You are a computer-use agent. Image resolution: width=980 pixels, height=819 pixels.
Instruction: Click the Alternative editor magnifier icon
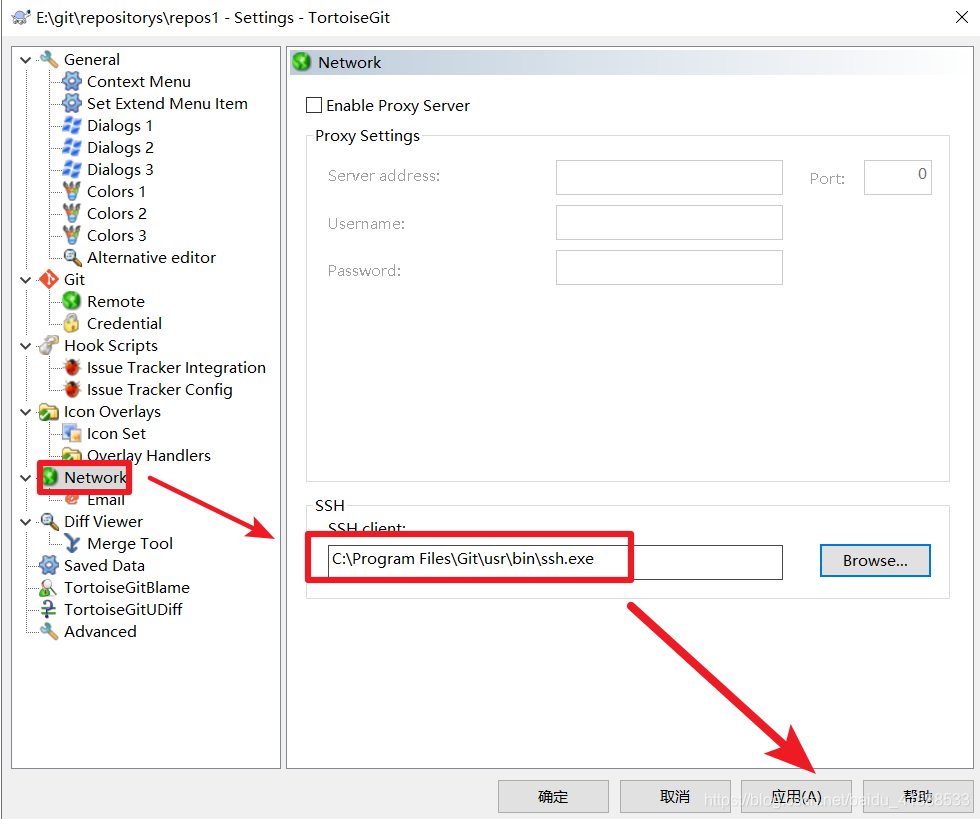pos(72,258)
